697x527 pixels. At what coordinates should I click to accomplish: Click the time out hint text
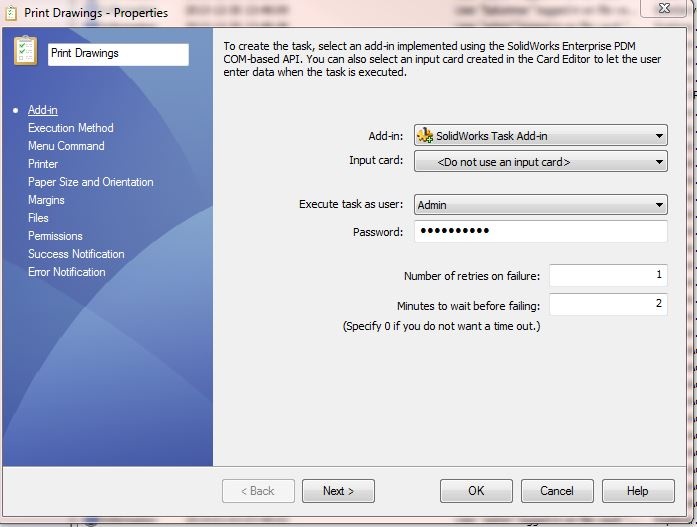441,326
